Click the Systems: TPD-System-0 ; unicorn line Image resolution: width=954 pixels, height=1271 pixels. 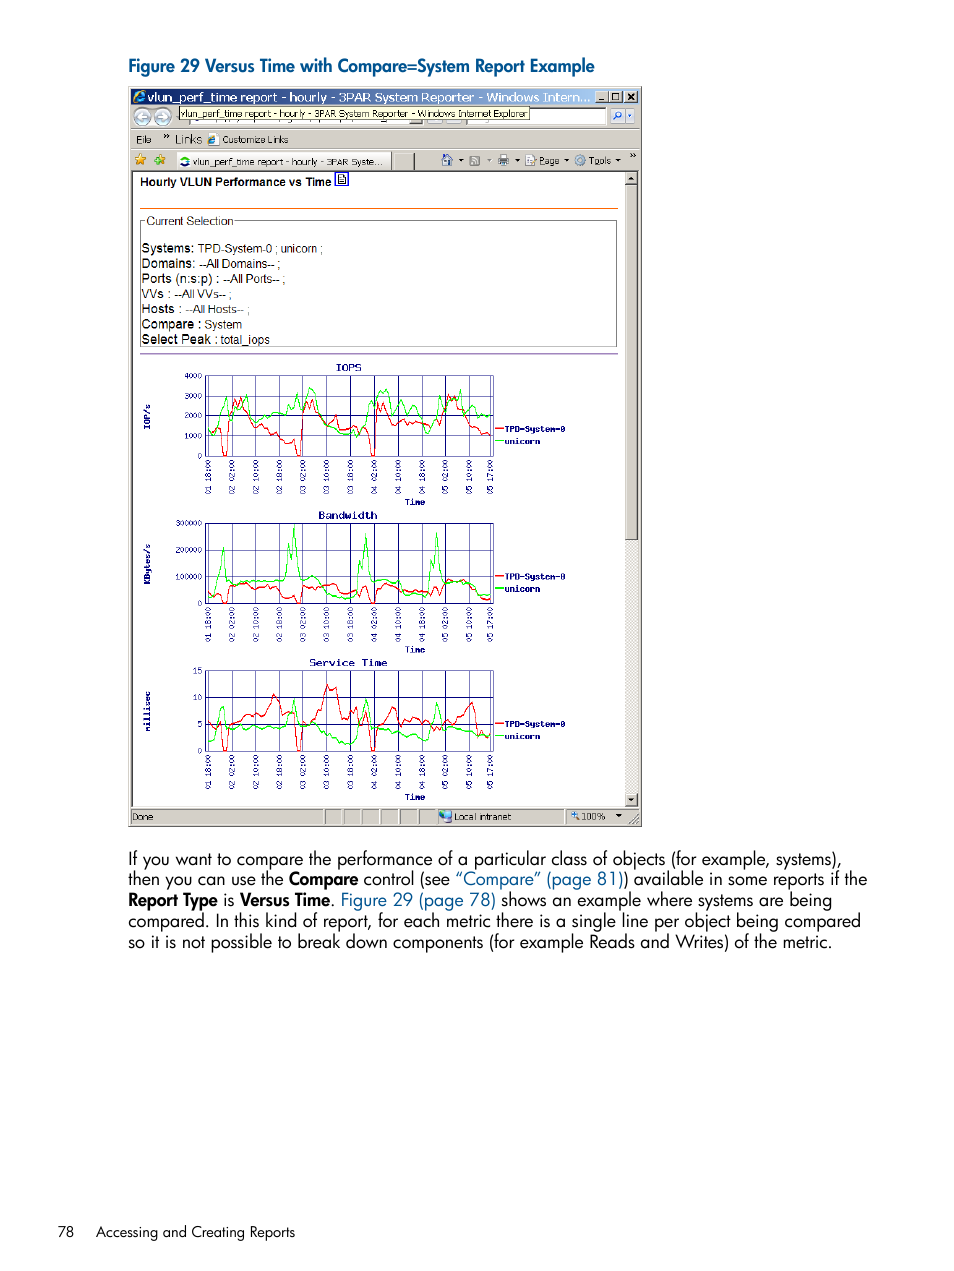(x=232, y=248)
